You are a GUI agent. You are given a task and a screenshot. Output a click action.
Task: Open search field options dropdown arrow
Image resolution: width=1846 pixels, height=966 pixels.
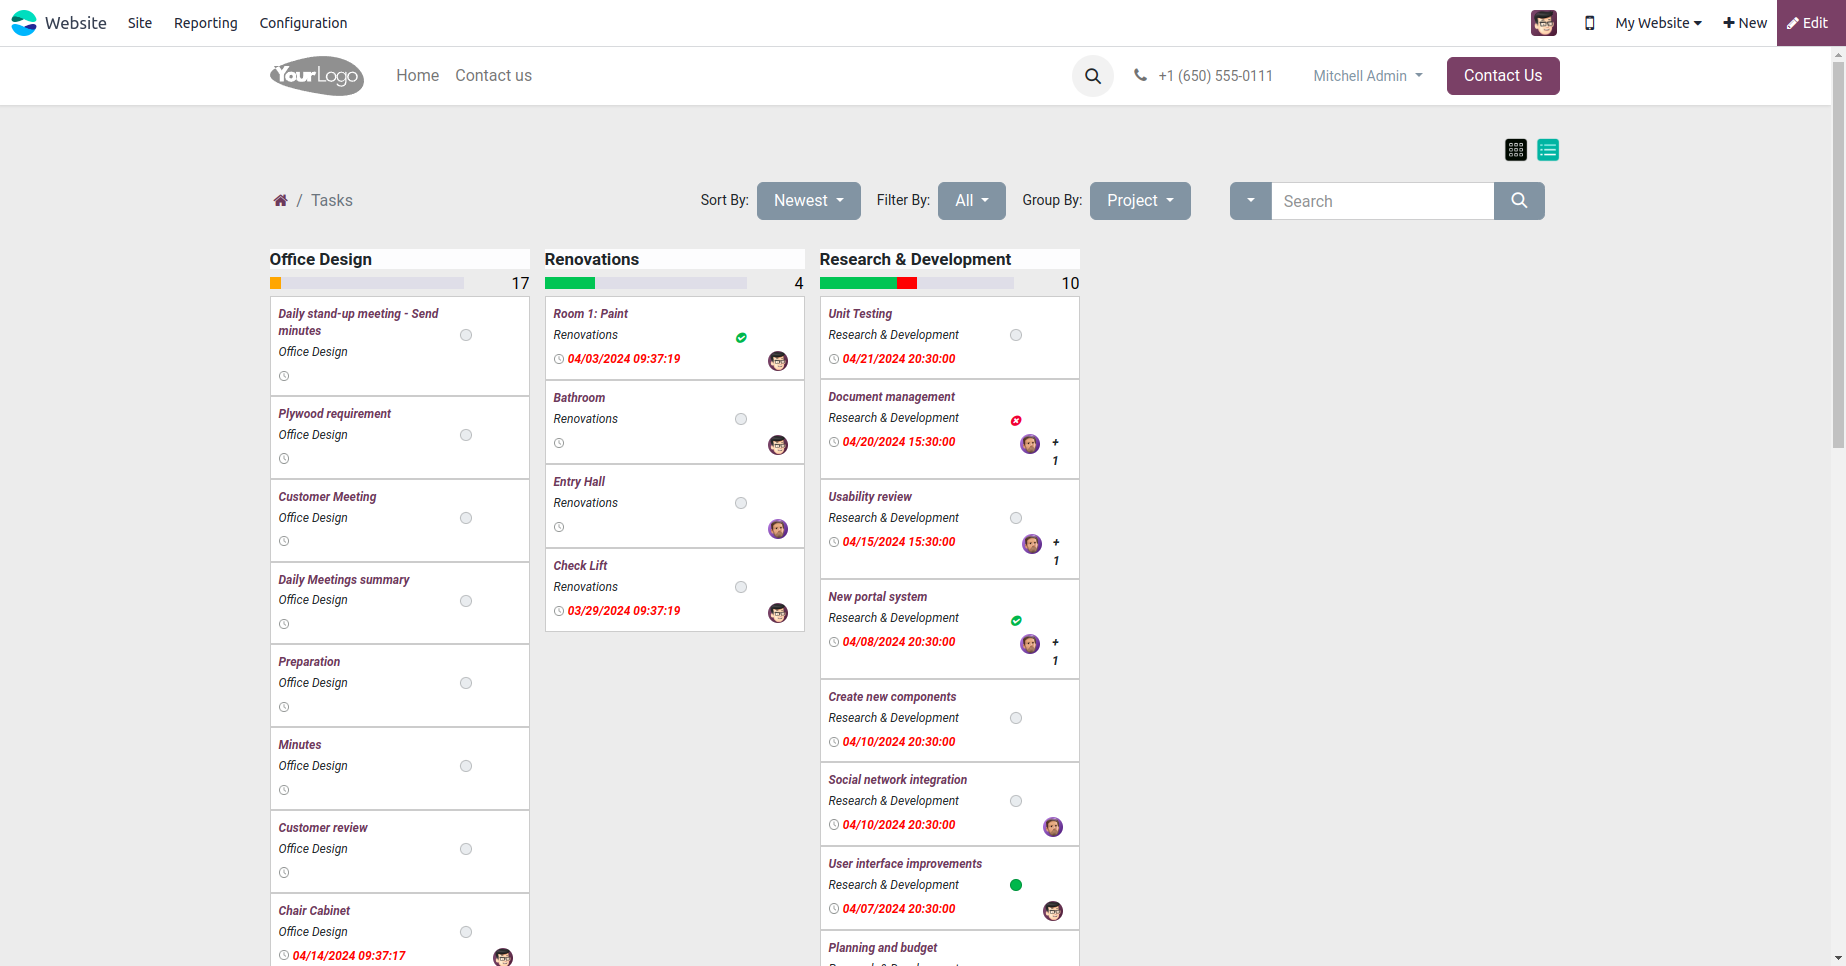(x=1251, y=201)
